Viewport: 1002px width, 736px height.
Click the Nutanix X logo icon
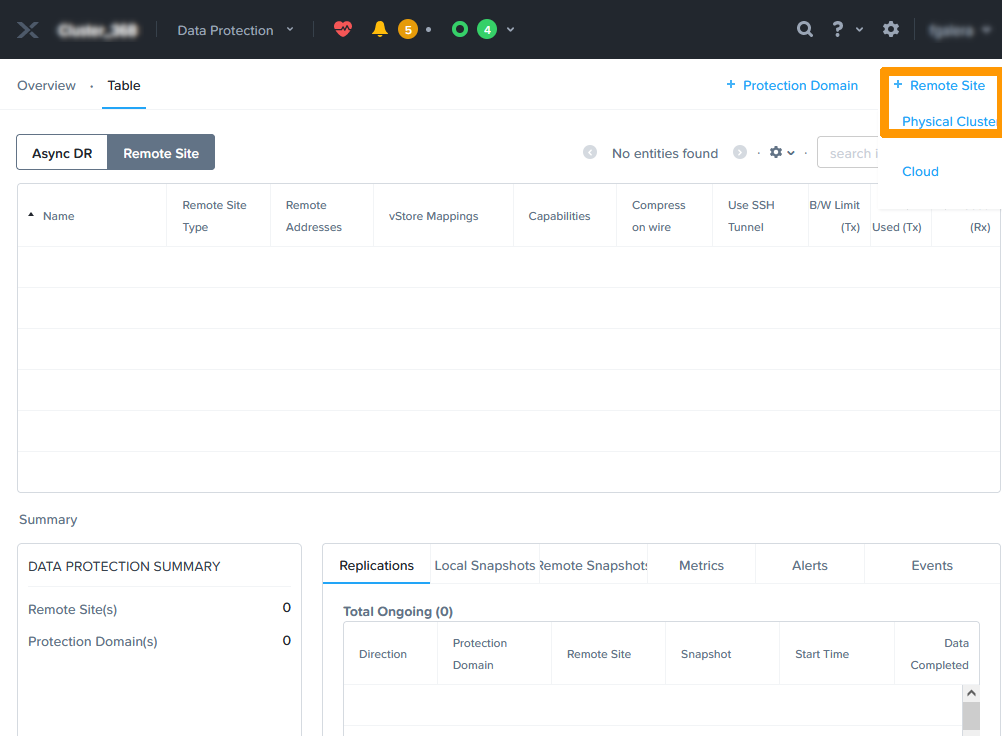28,30
